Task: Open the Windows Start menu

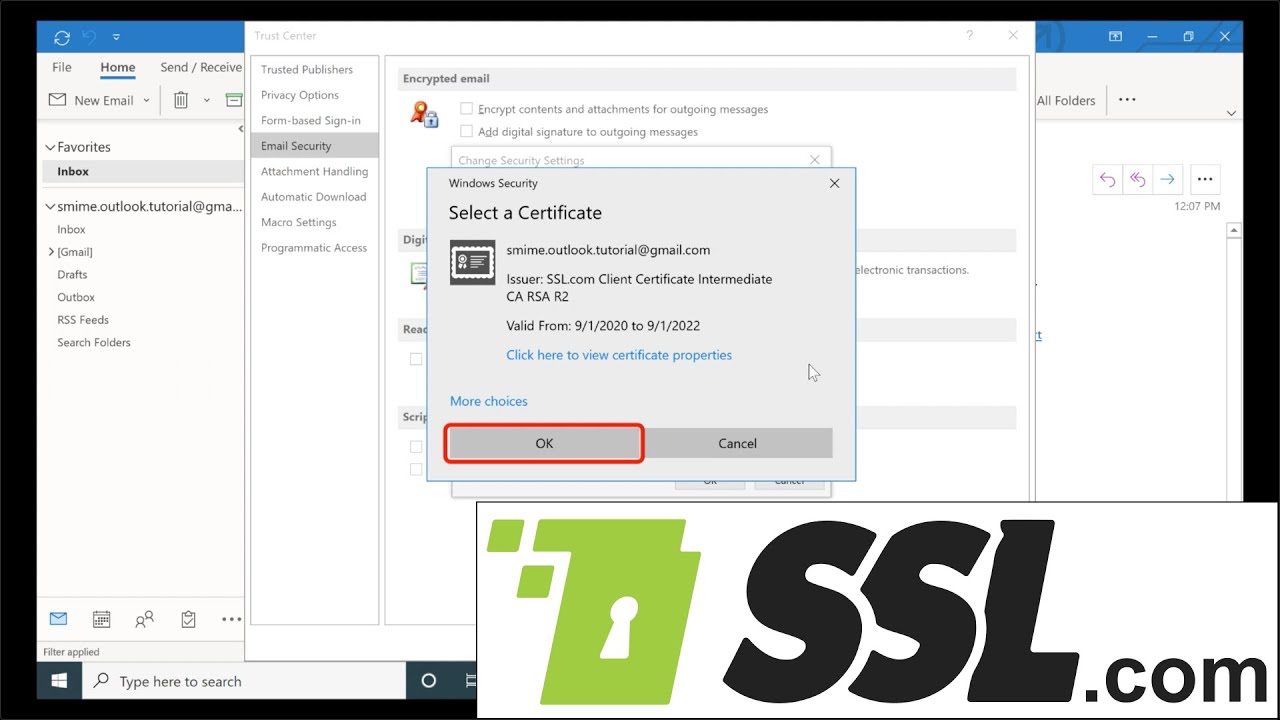Action: point(59,681)
